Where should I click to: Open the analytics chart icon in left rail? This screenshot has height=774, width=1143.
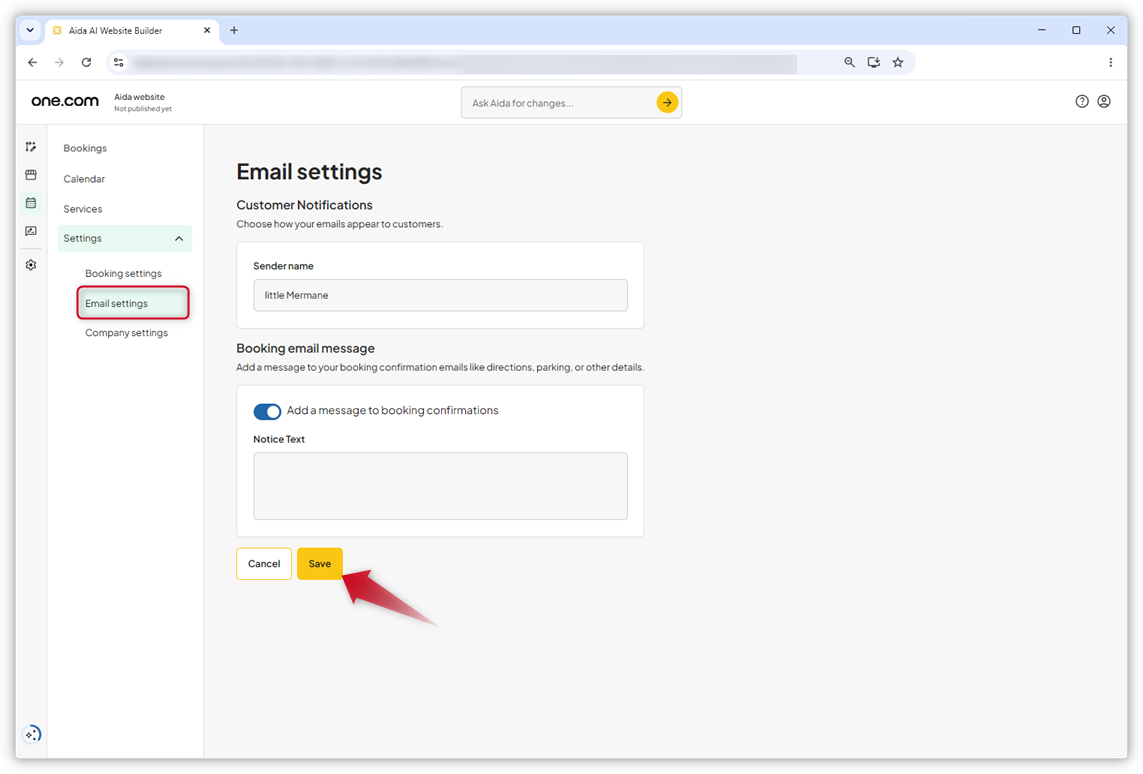point(31,231)
